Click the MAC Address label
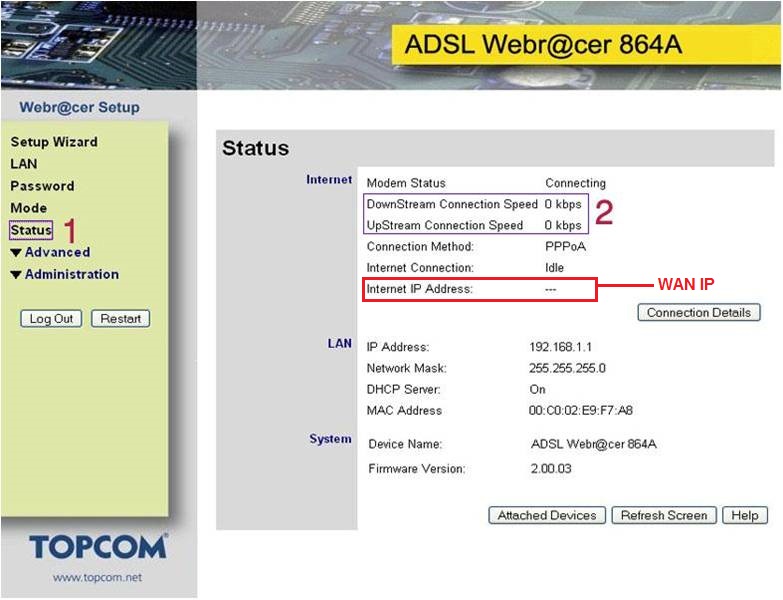Screen dimensions: 783x600 [x=404, y=410]
